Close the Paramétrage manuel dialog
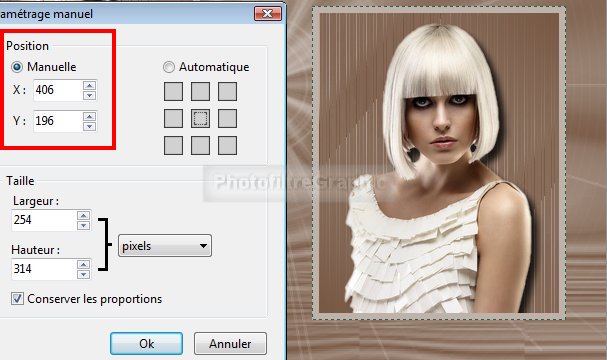This screenshot has width=607, height=360. (x=267, y=14)
